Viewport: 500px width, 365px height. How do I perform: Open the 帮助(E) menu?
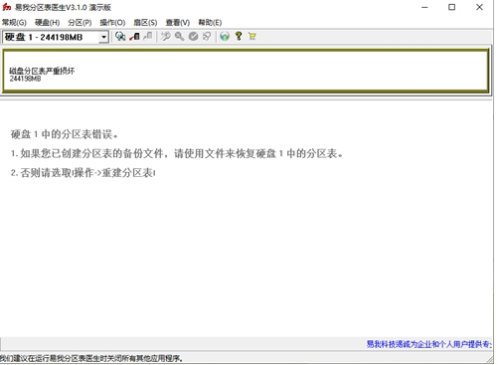coord(210,23)
